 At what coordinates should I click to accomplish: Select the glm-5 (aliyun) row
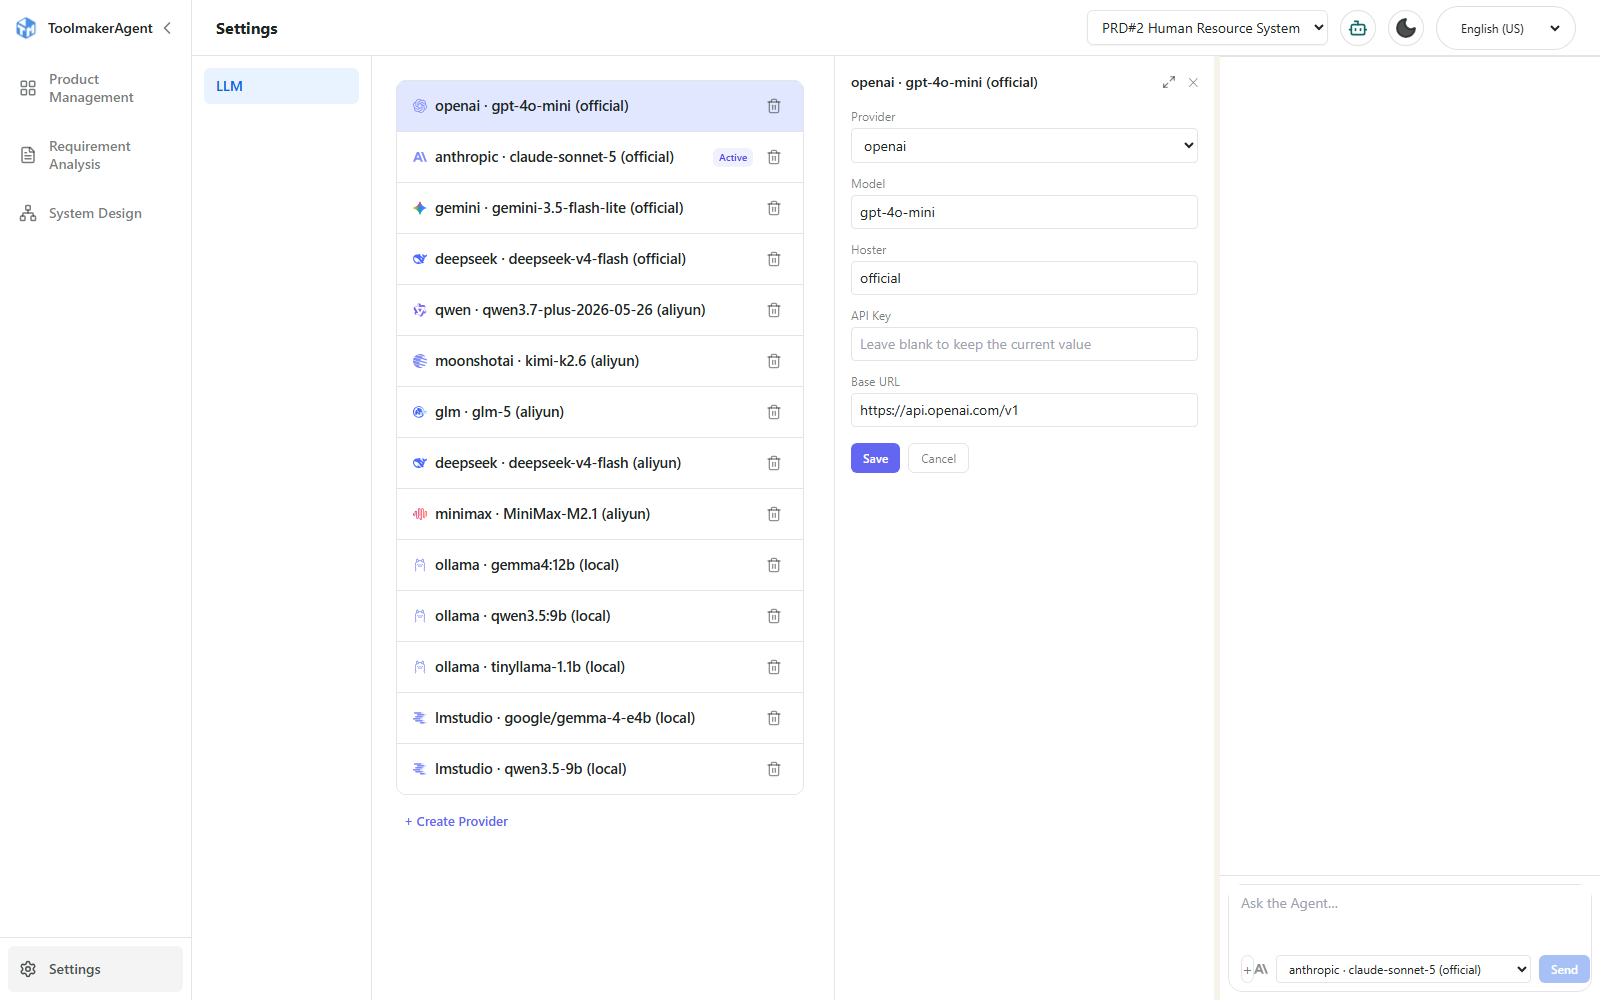click(x=600, y=412)
